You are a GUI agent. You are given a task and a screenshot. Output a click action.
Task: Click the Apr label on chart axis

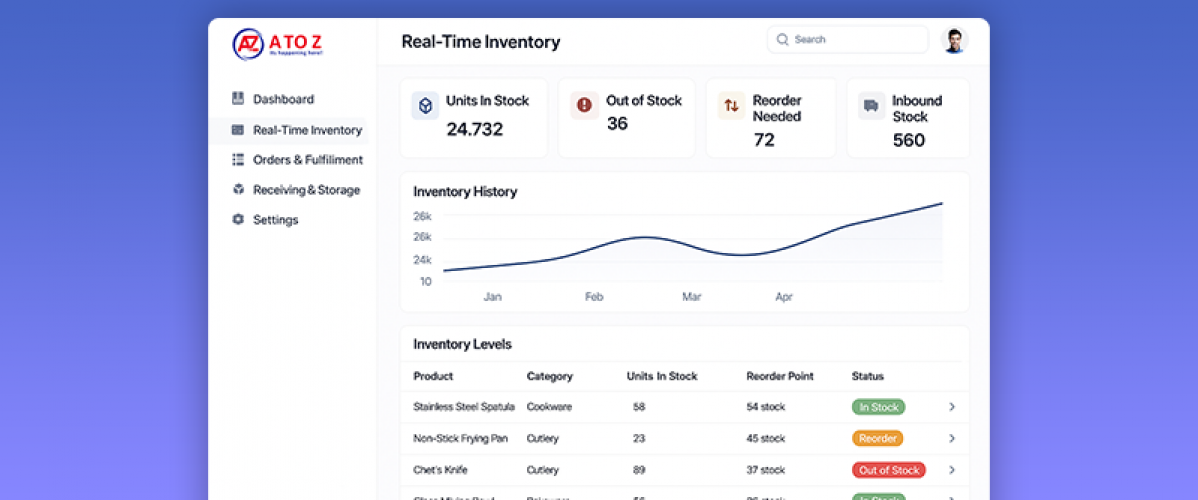point(784,297)
